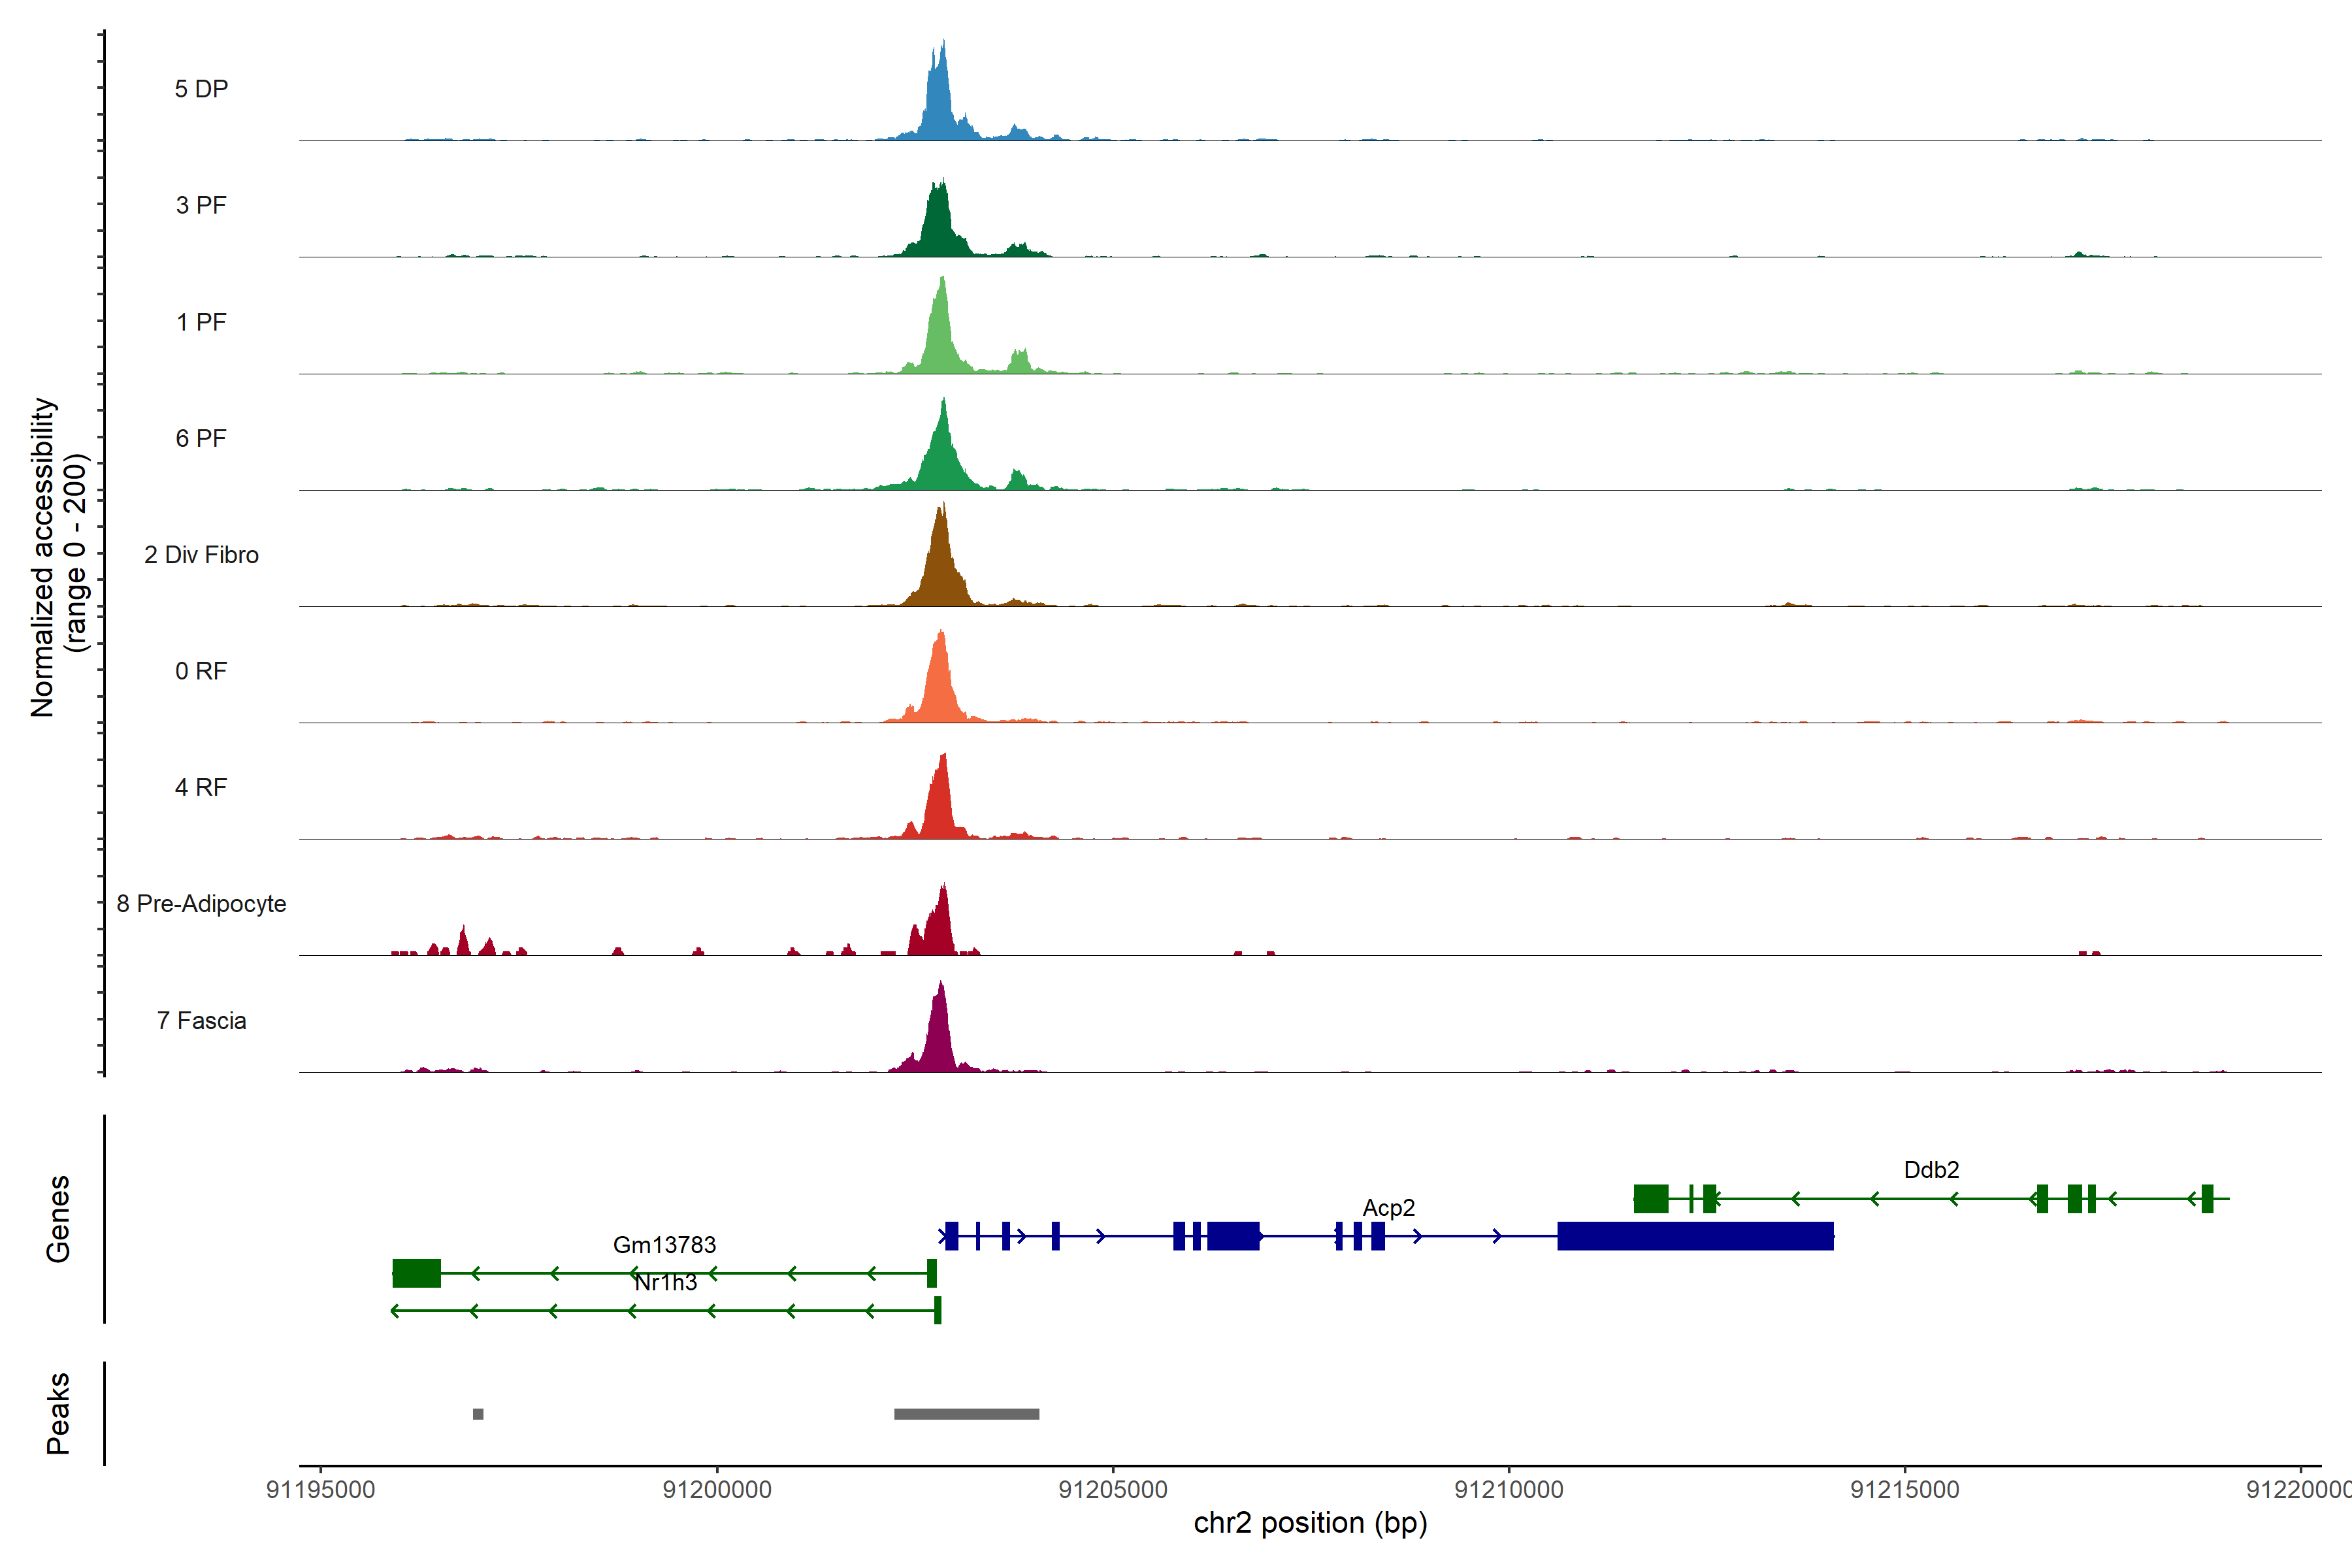The image size is (2352, 1568).
Task: Click the small gray peak marker
Action: (478, 1414)
